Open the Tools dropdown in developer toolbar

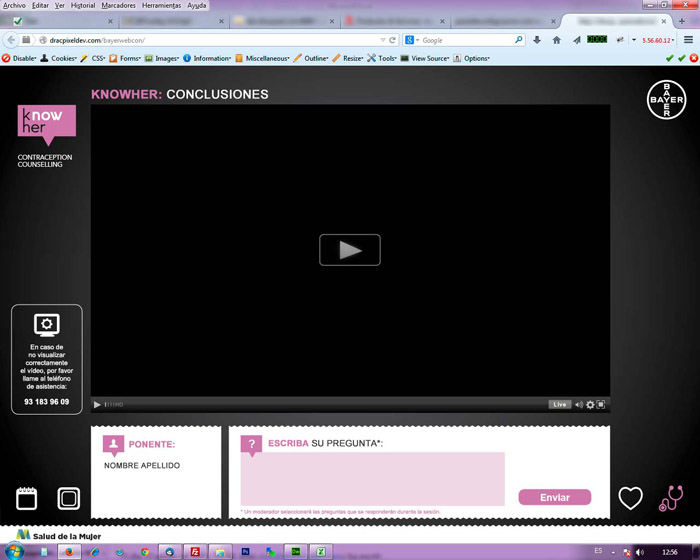382,58
